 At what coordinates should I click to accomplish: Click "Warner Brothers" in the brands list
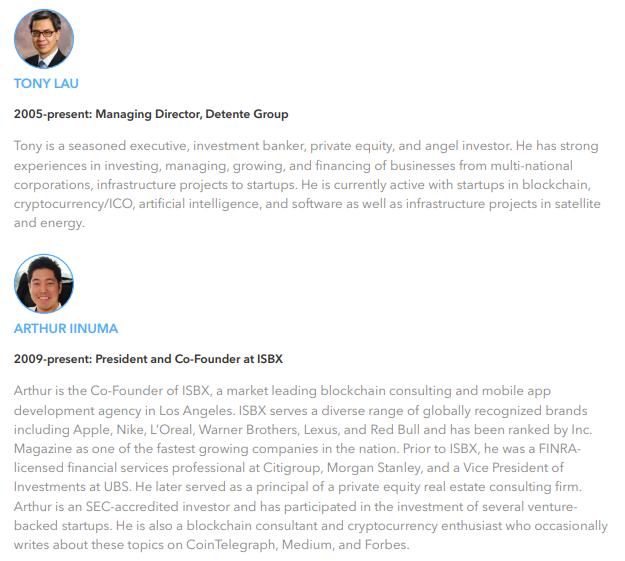pyautogui.click(x=249, y=430)
